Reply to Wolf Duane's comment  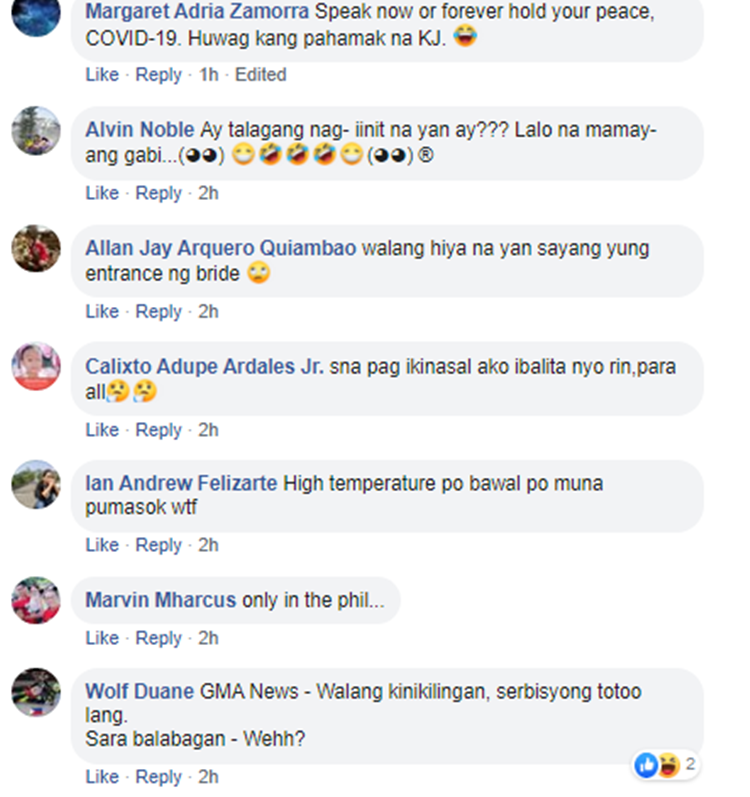159,777
